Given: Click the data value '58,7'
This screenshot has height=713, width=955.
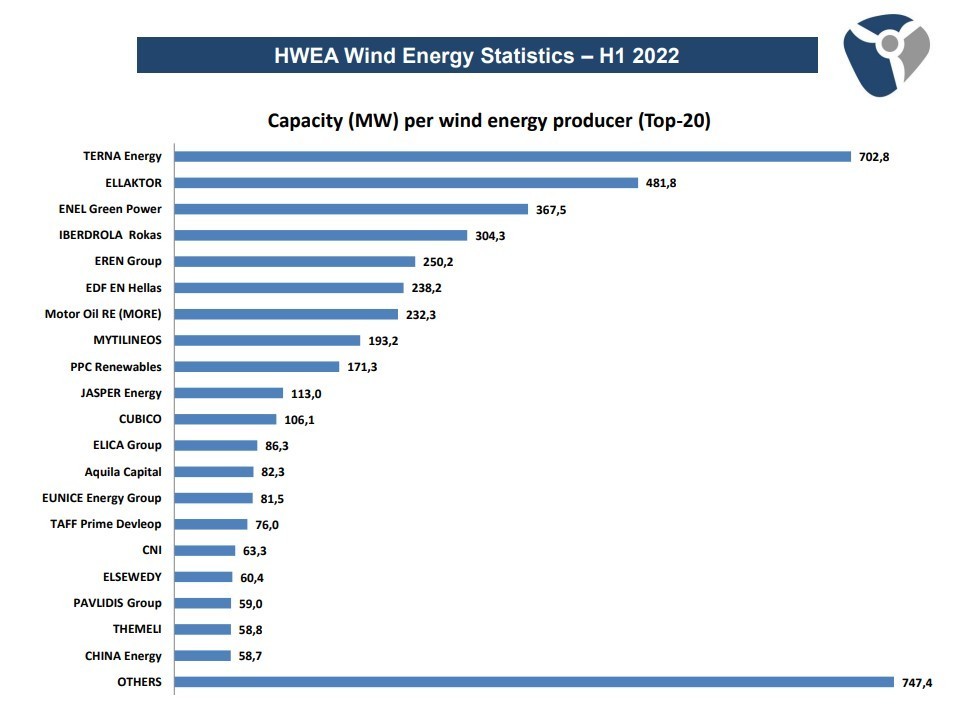Looking at the screenshot, I should [250, 656].
